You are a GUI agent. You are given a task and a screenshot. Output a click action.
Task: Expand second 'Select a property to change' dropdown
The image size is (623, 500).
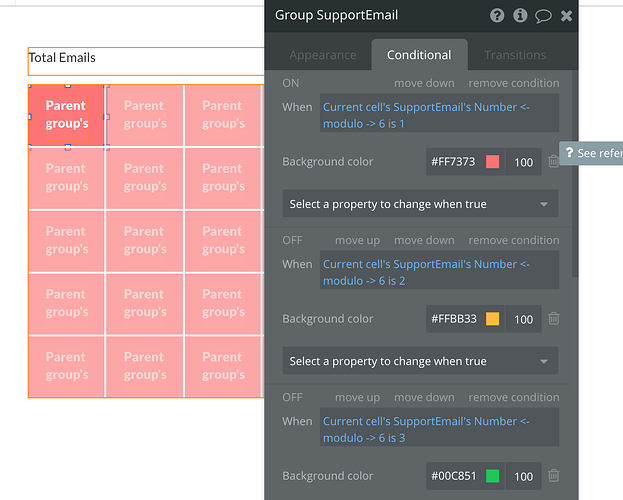click(420, 361)
